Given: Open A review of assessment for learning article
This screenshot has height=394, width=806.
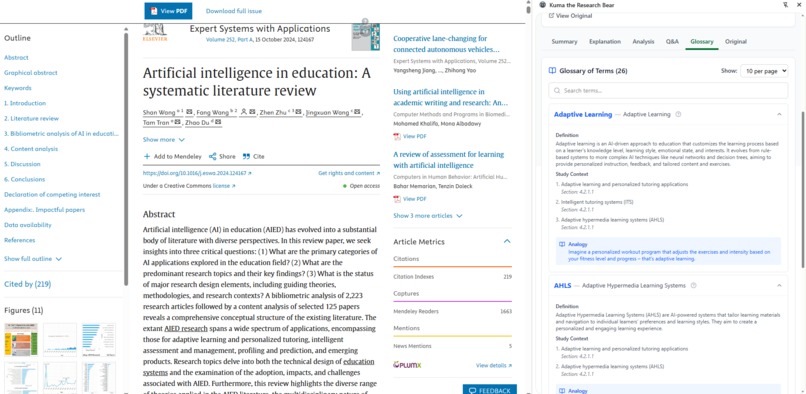Looking at the screenshot, I should [x=448, y=159].
